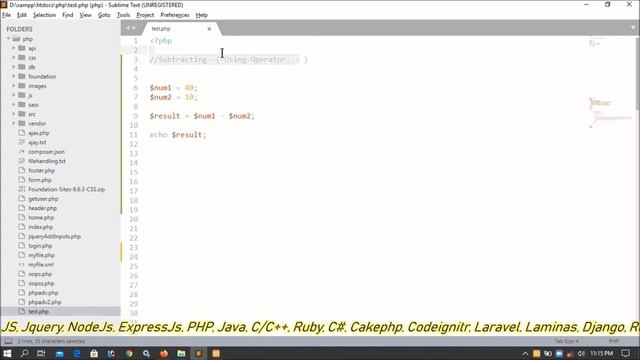The image size is (640, 360).
Task: Open getuser.php in the sidebar
Action: (43, 199)
